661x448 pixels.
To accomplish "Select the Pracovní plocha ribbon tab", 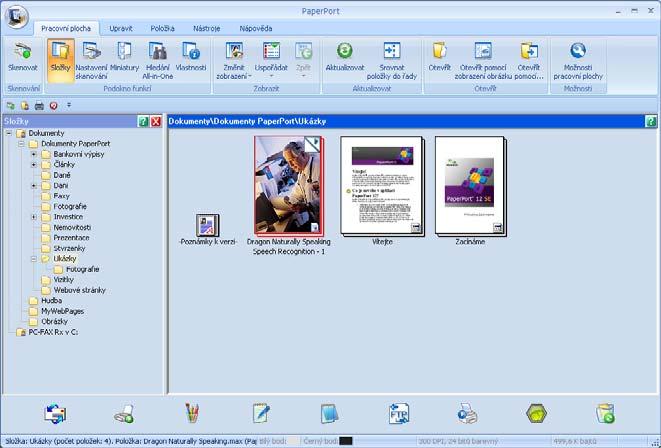I will click(66, 29).
